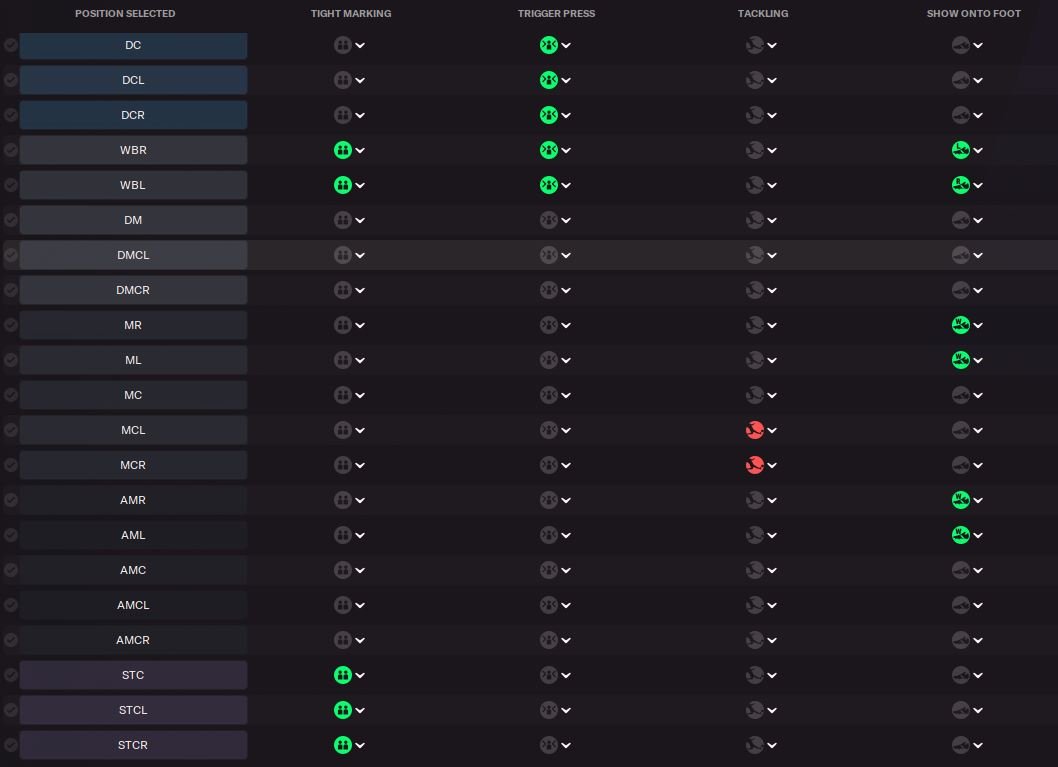Image resolution: width=1058 pixels, height=767 pixels.
Task: Click the tight marking icon for STCR
Action: [342, 745]
